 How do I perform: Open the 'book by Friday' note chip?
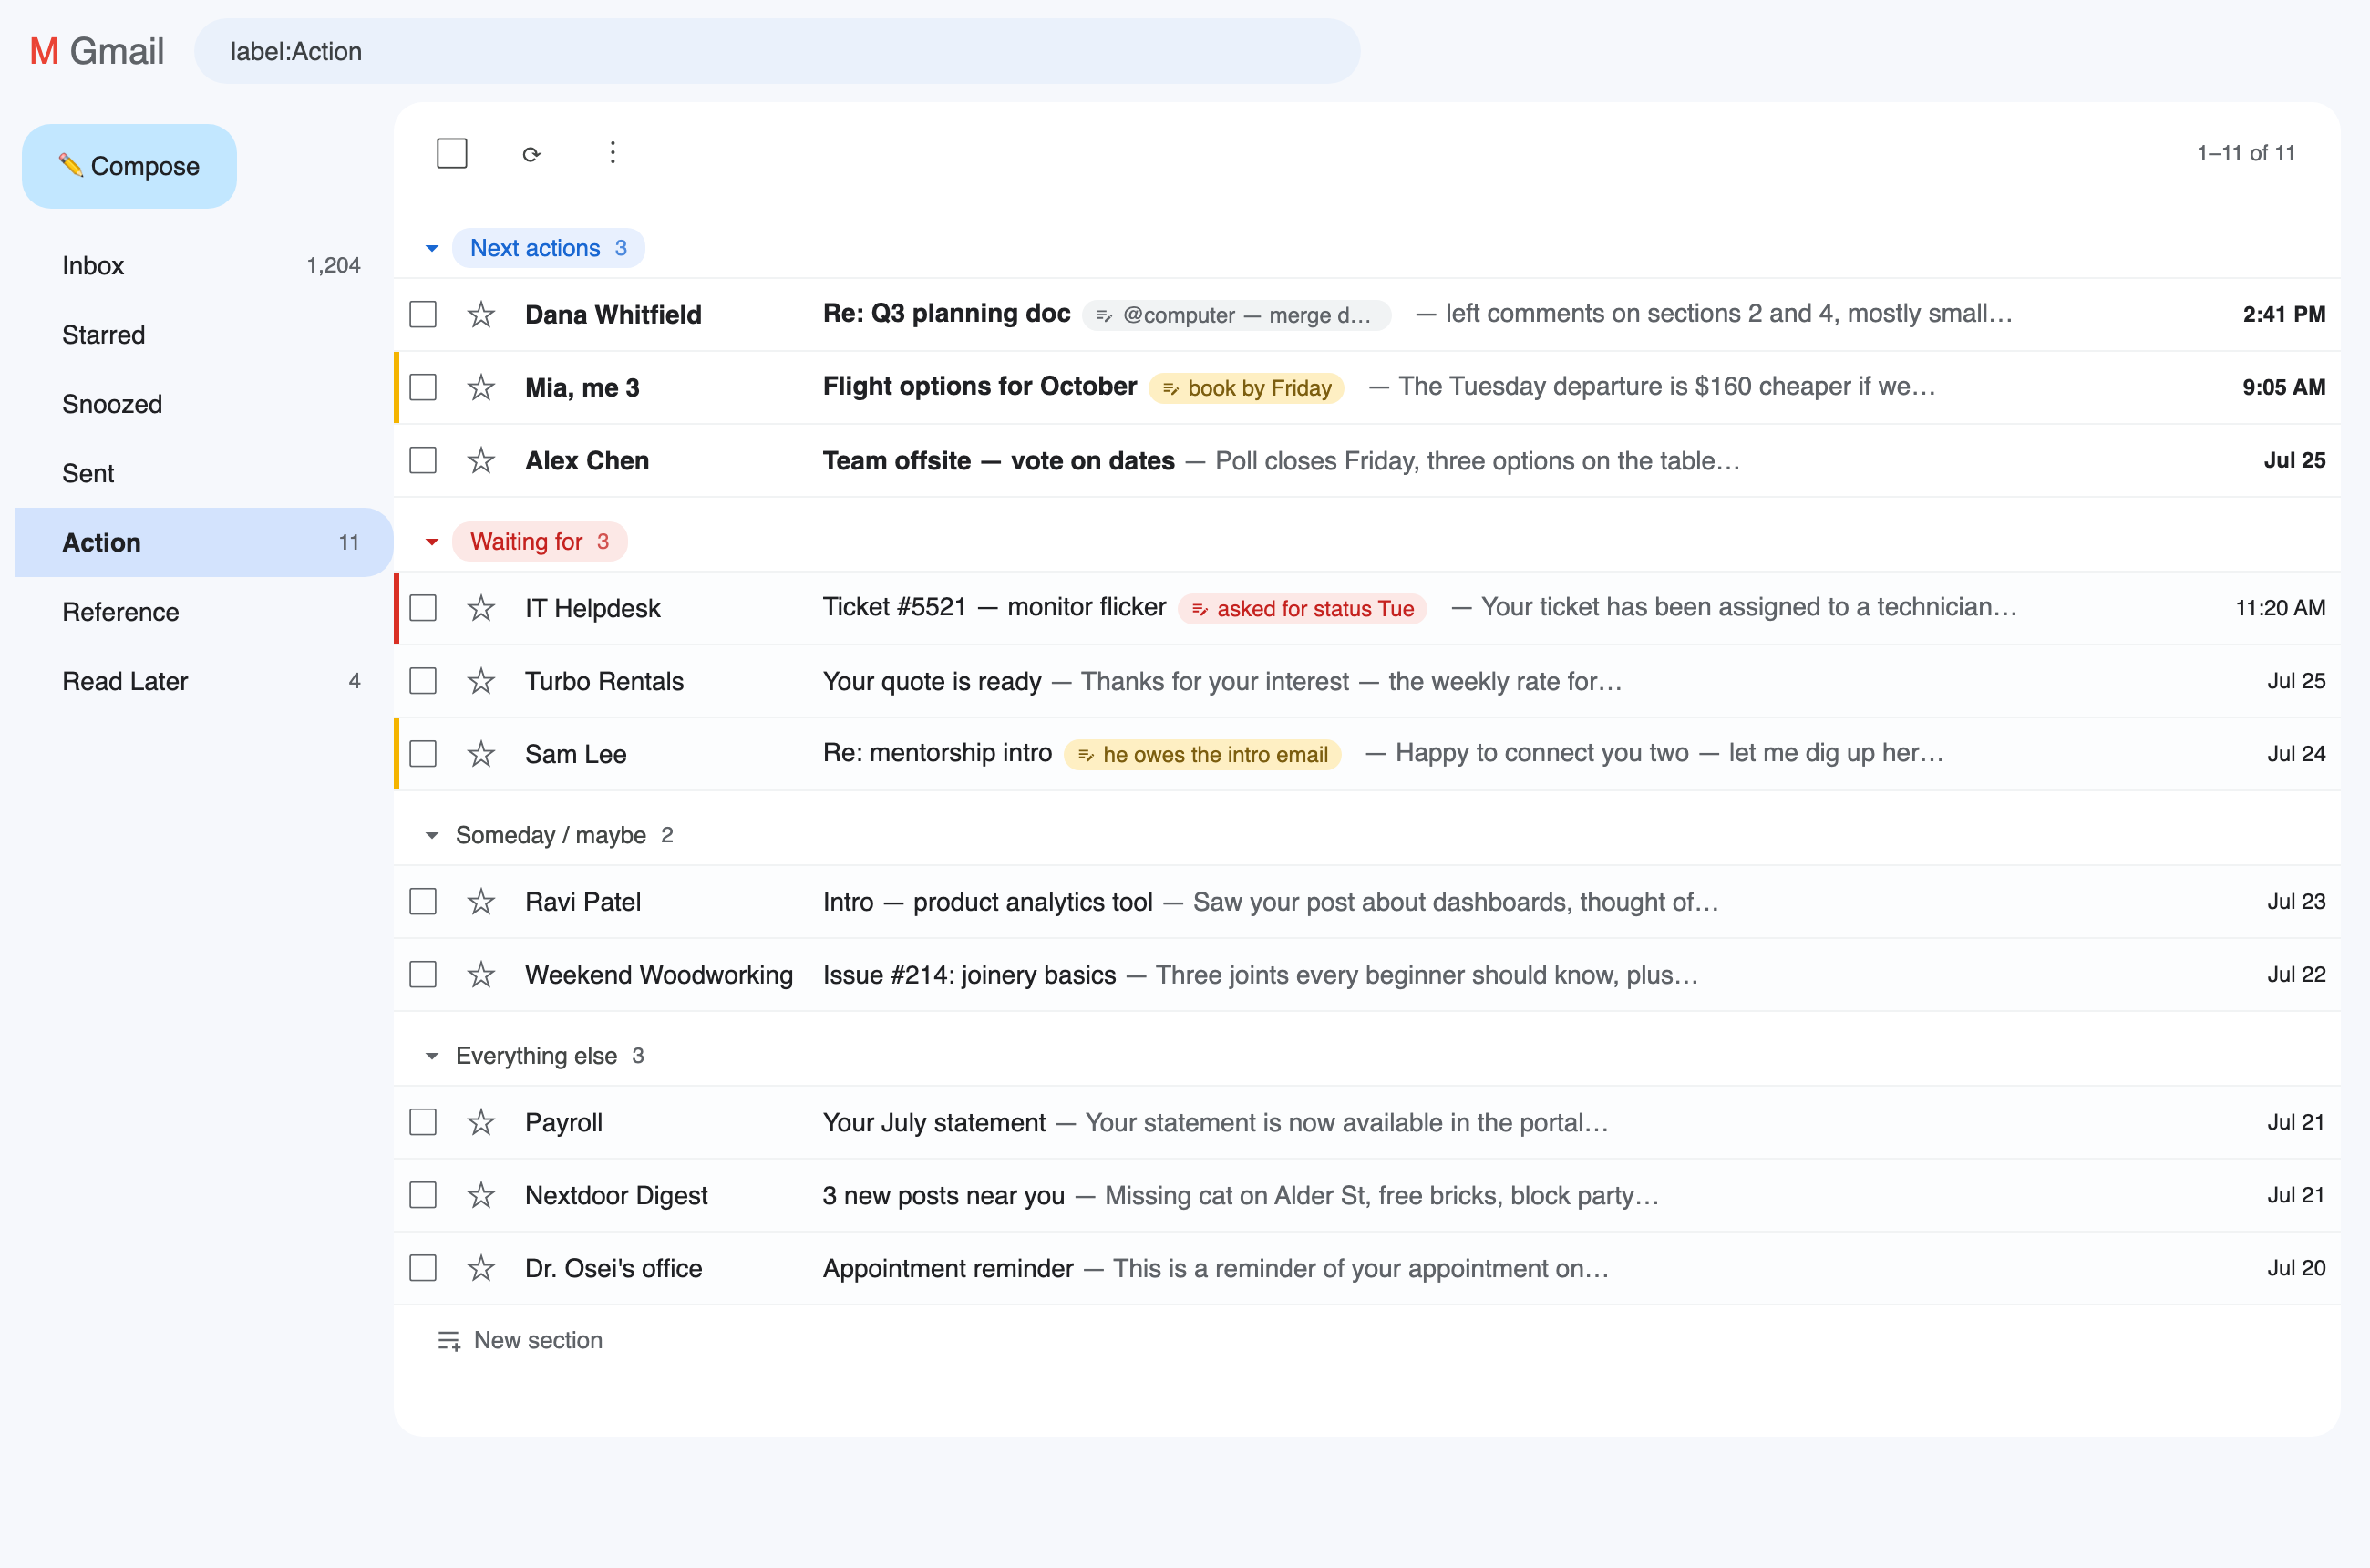(1246, 388)
